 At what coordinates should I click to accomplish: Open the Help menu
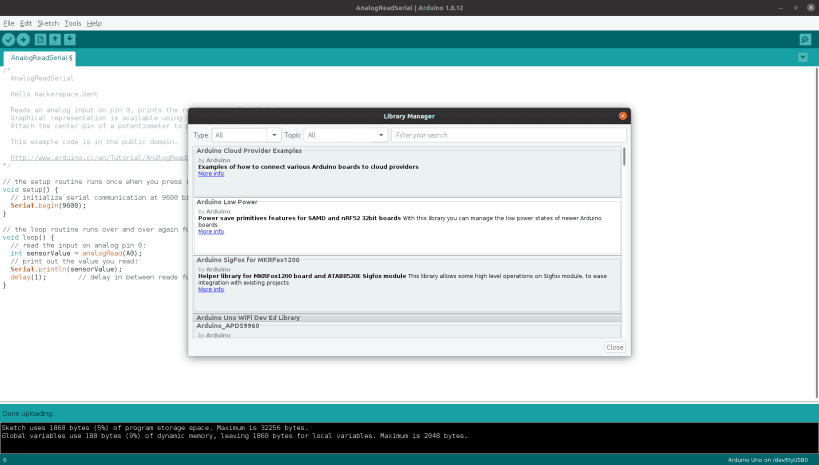[94, 24]
